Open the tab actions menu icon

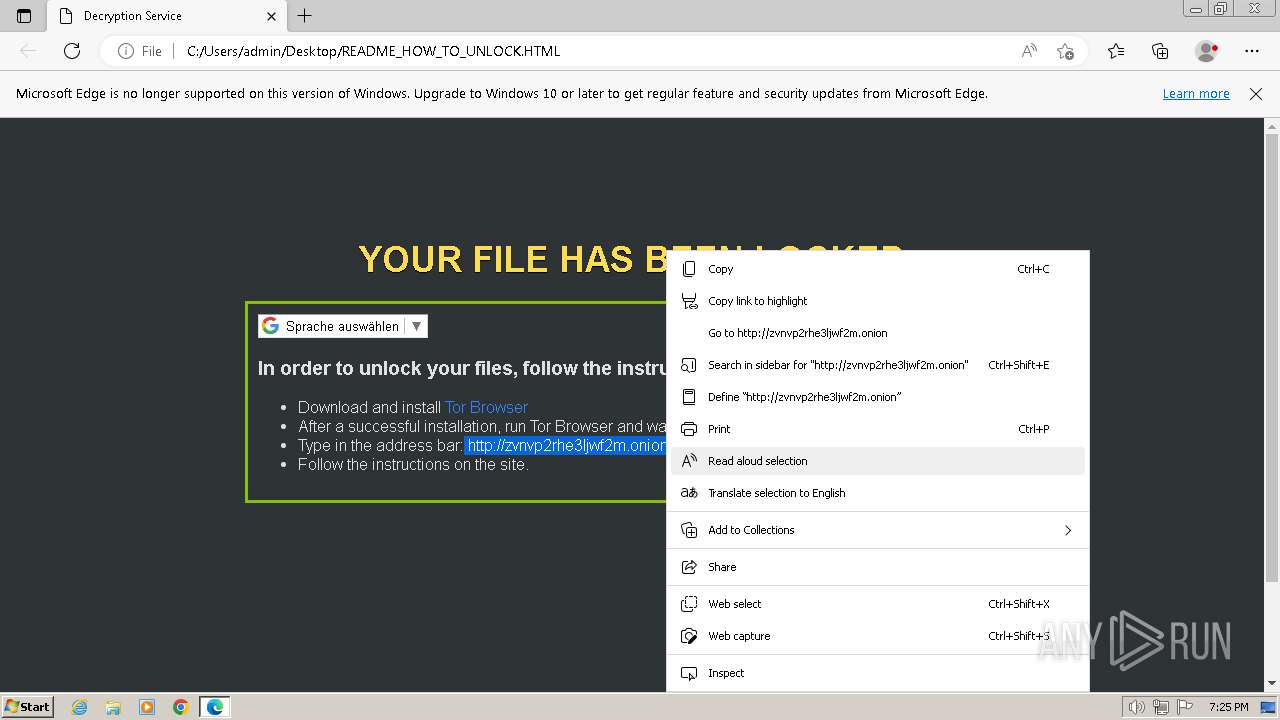coord(25,16)
